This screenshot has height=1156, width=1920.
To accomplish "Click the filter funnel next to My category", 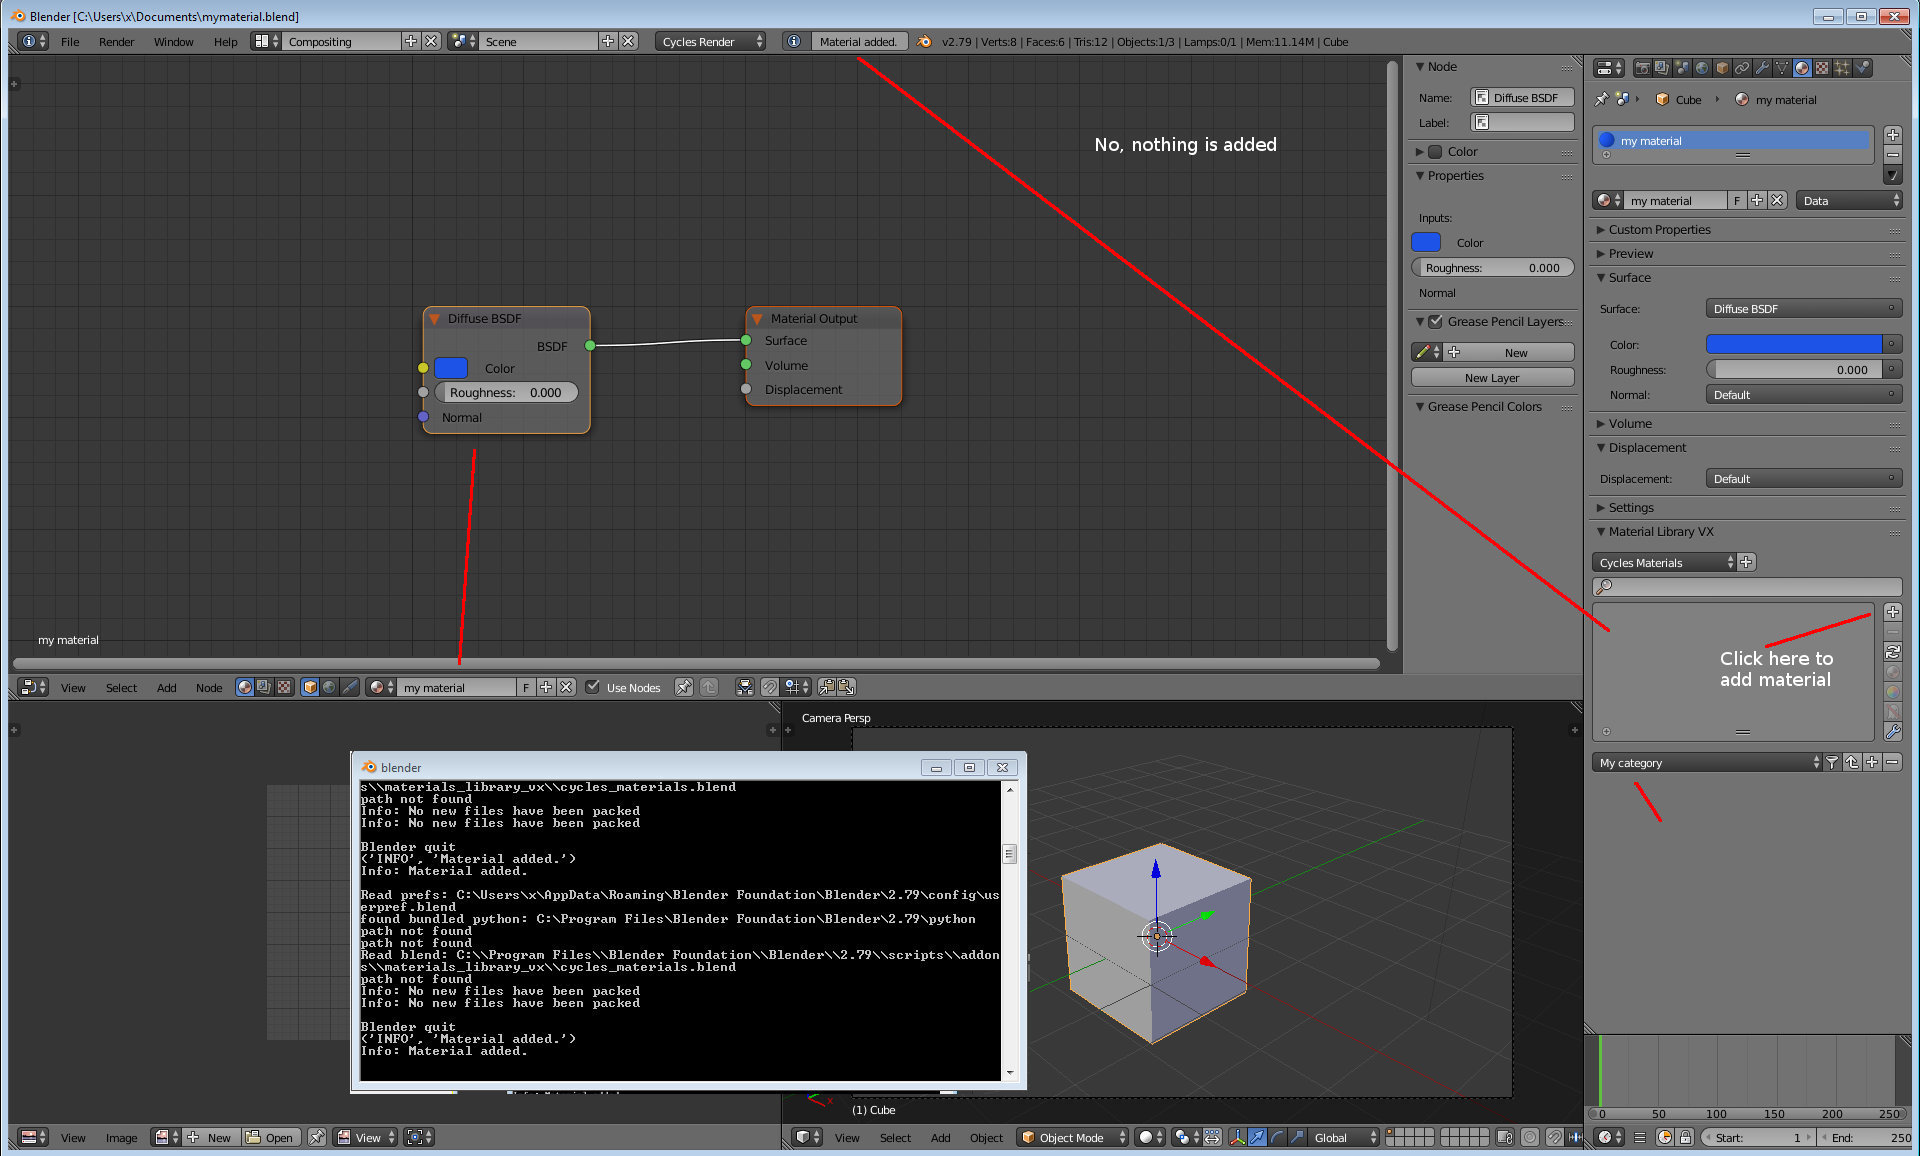I will (1832, 762).
